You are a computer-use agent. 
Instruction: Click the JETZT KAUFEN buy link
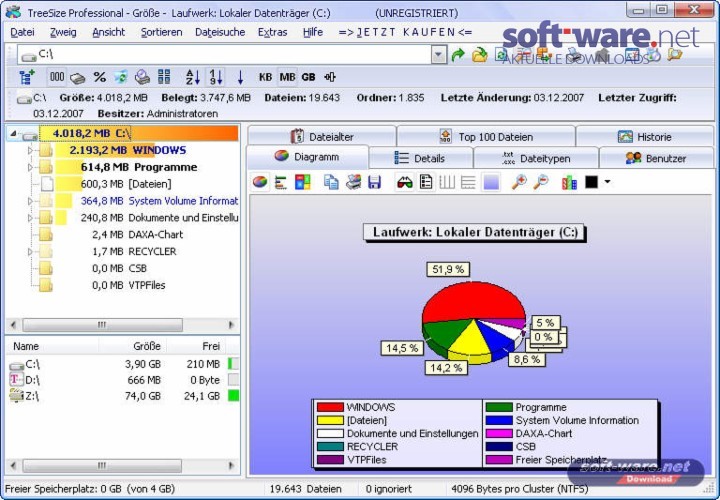click(x=405, y=32)
